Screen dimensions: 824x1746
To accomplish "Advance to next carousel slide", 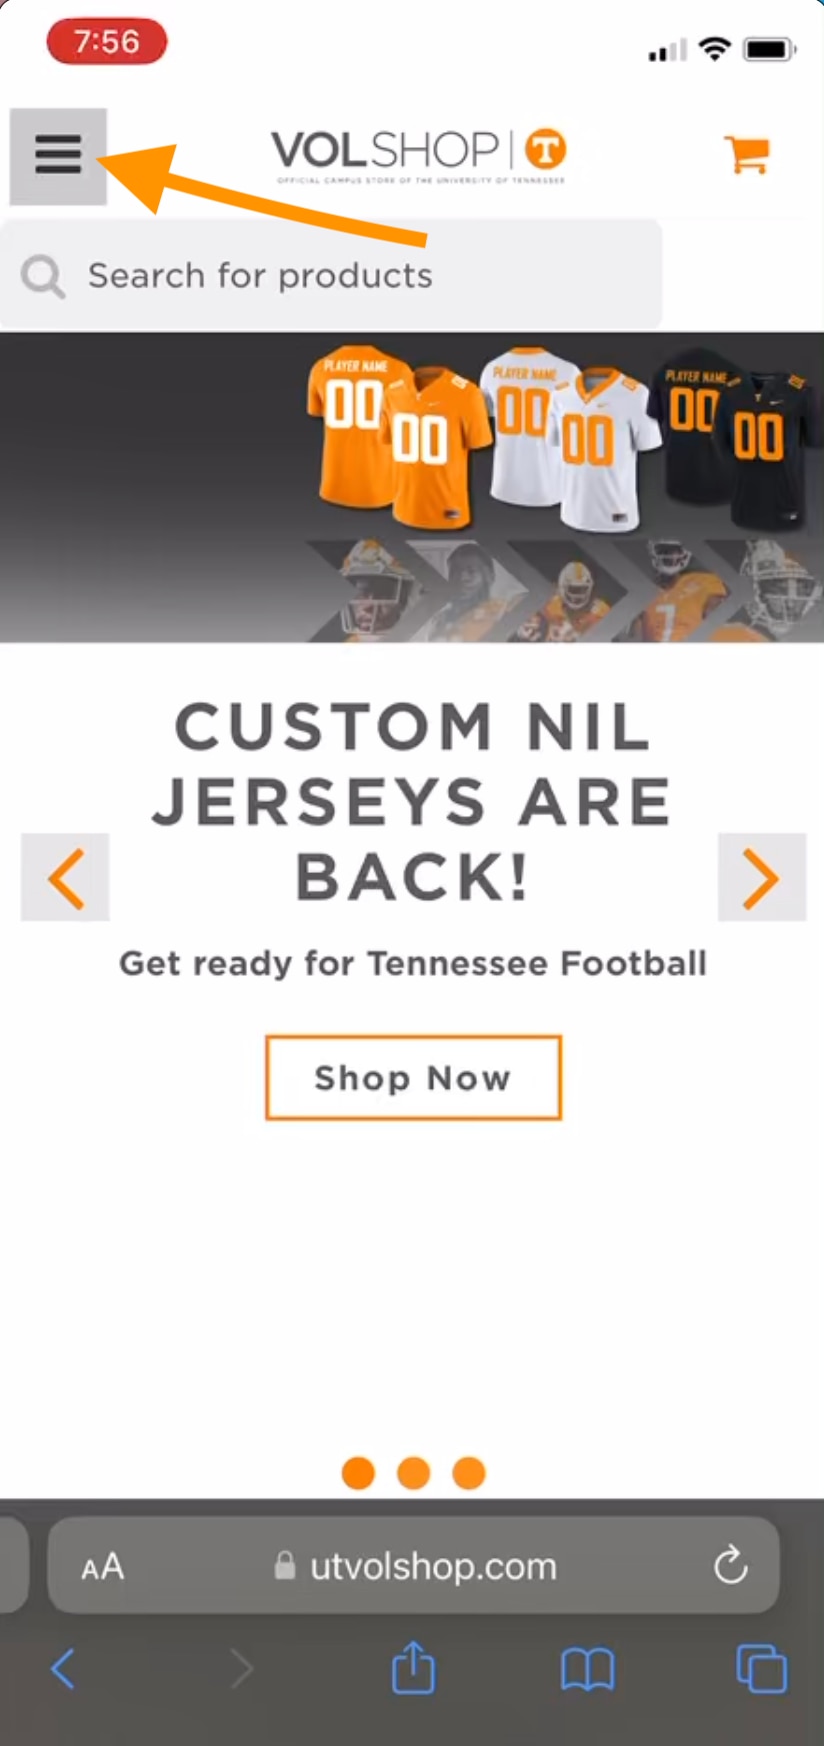I will click(x=762, y=877).
